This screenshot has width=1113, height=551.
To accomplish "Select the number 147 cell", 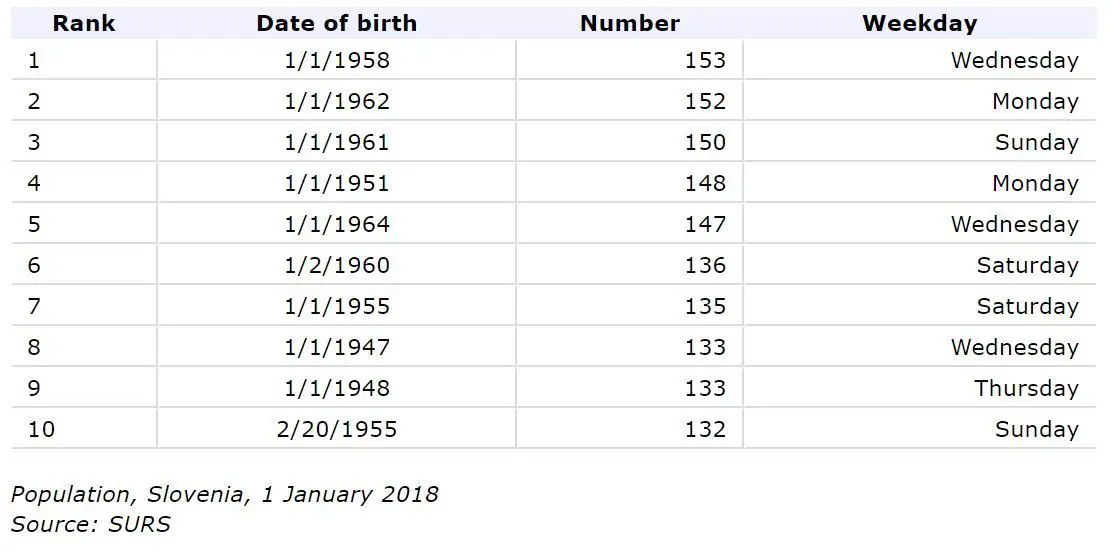I will [705, 224].
